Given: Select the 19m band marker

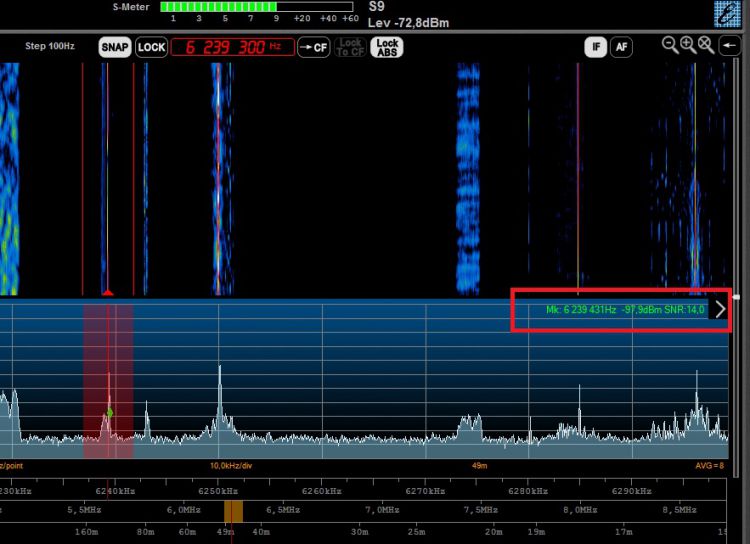Looking at the screenshot, I should pos(536,532).
